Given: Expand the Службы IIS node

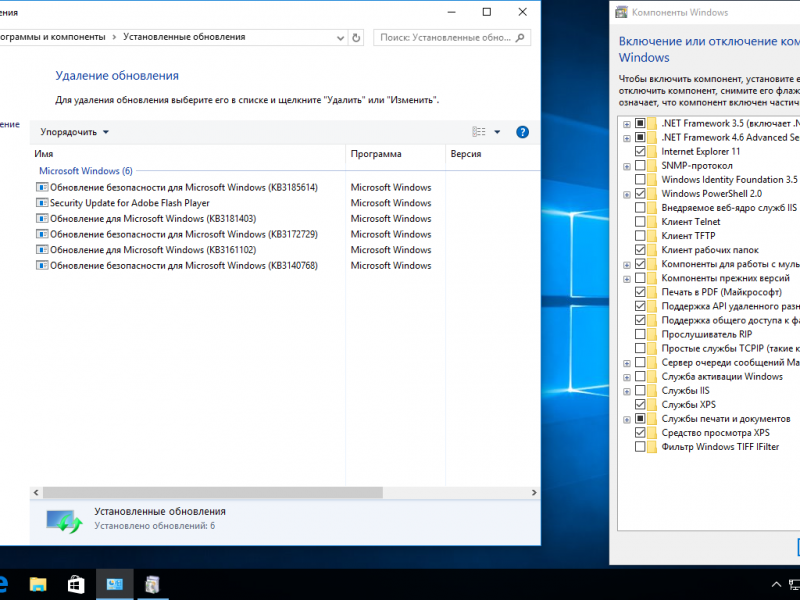Looking at the screenshot, I should pyautogui.click(x=627, y=391).
